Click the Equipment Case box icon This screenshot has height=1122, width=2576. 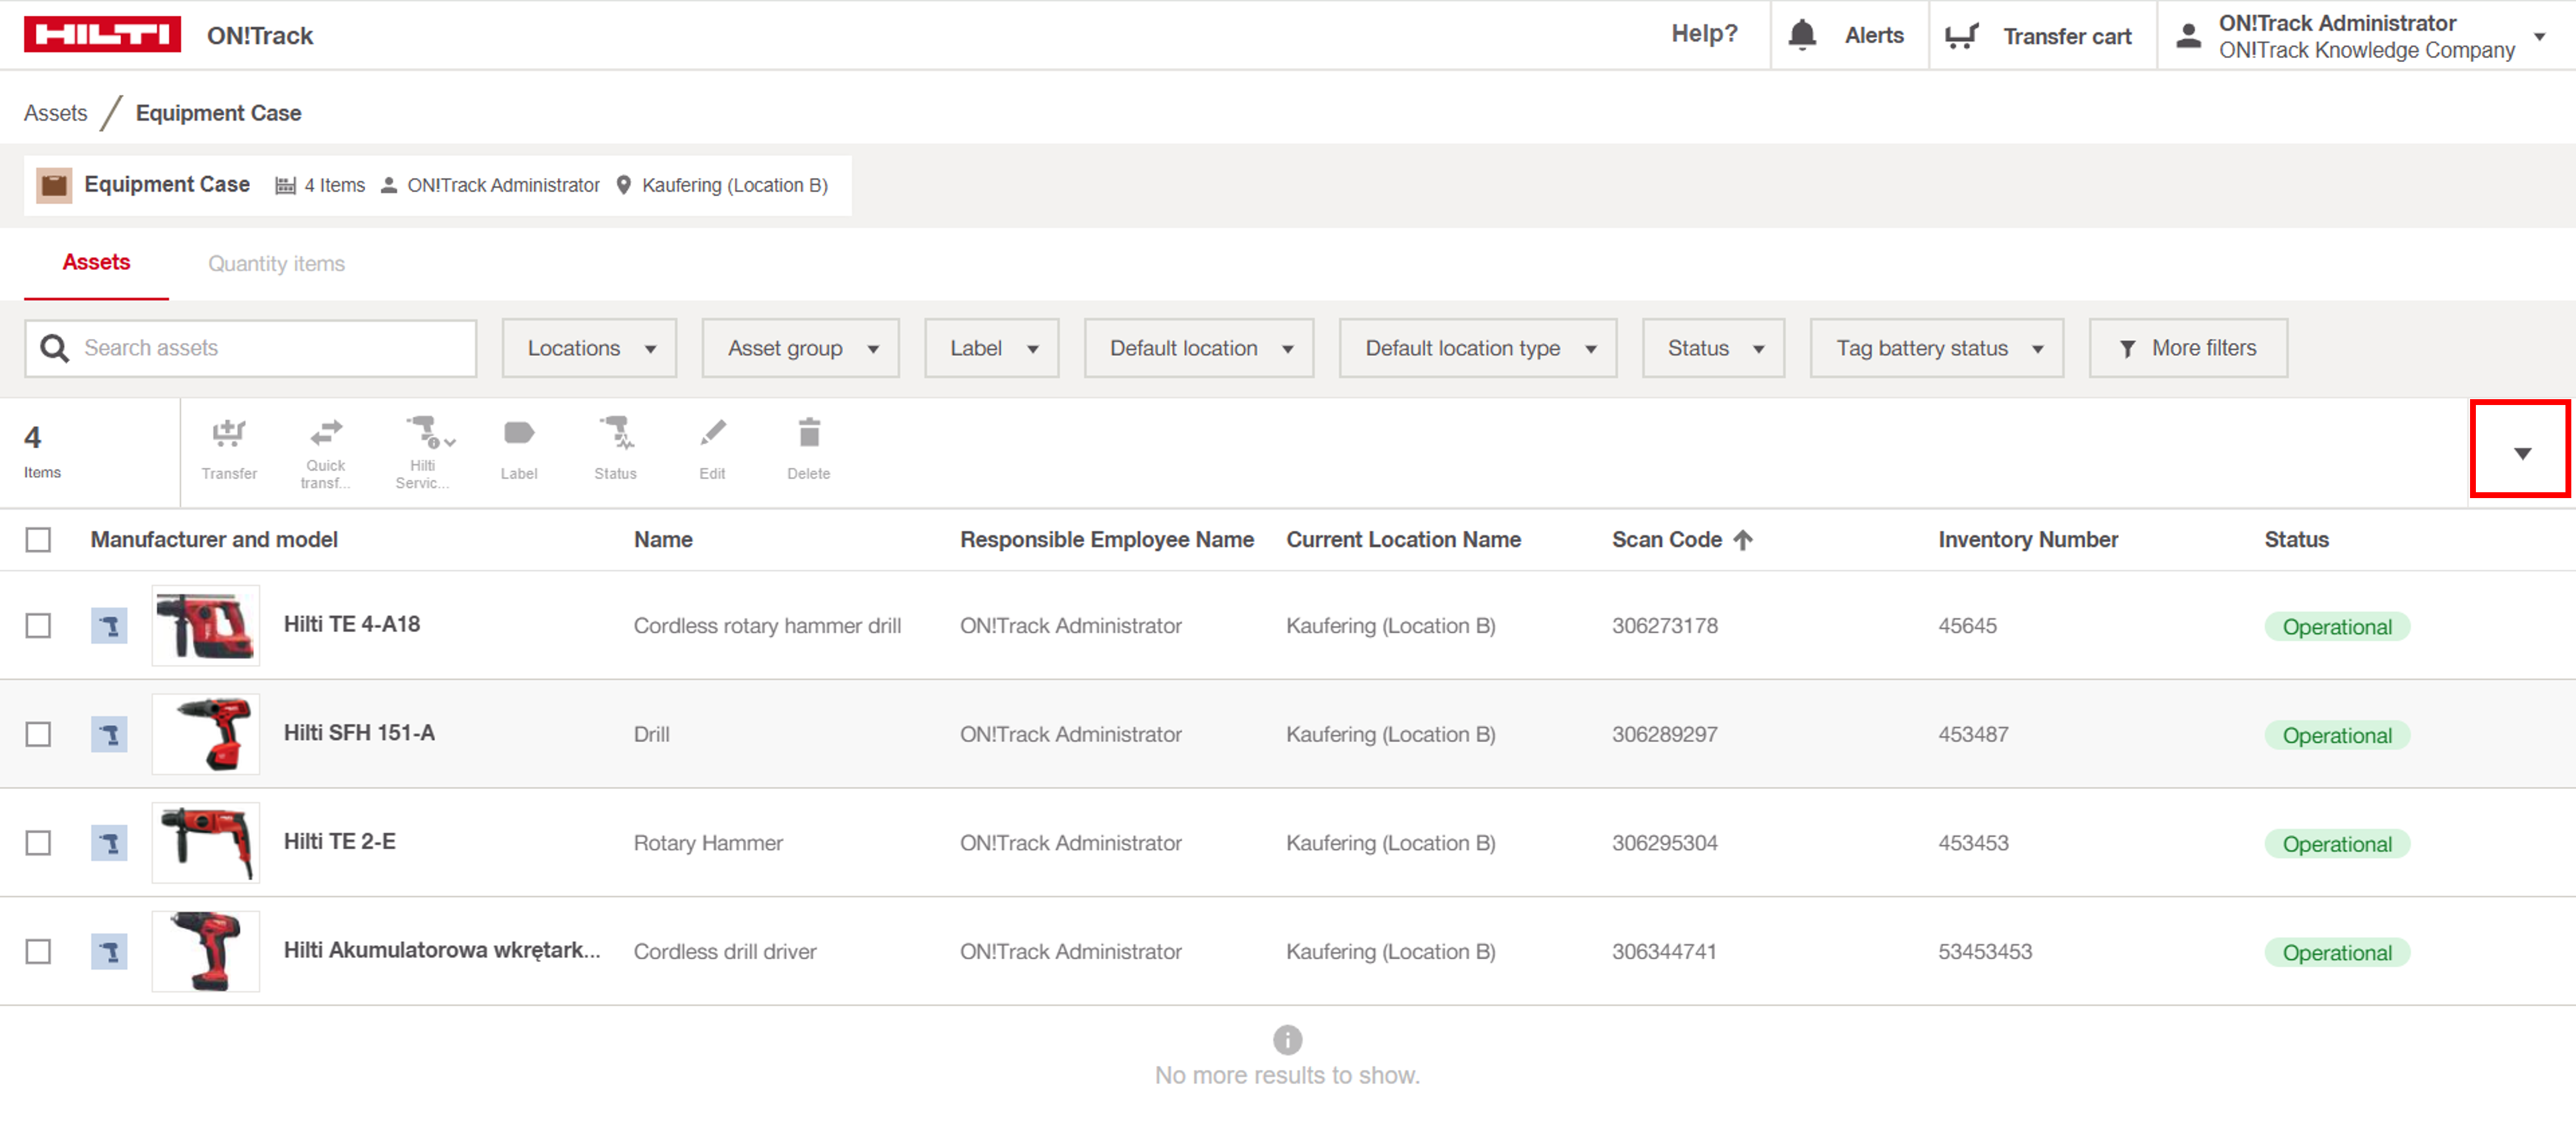(54, 185)
